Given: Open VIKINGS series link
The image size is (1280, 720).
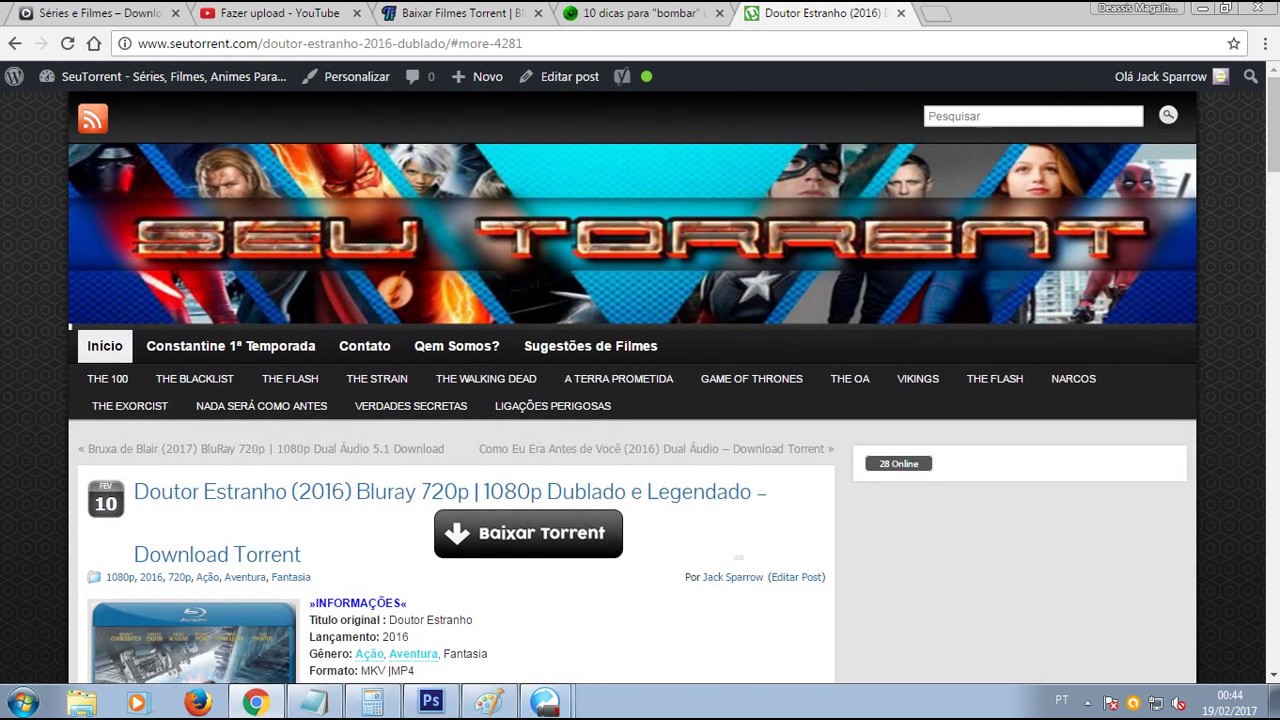Looking at the screenshot, I should point(918,379).
